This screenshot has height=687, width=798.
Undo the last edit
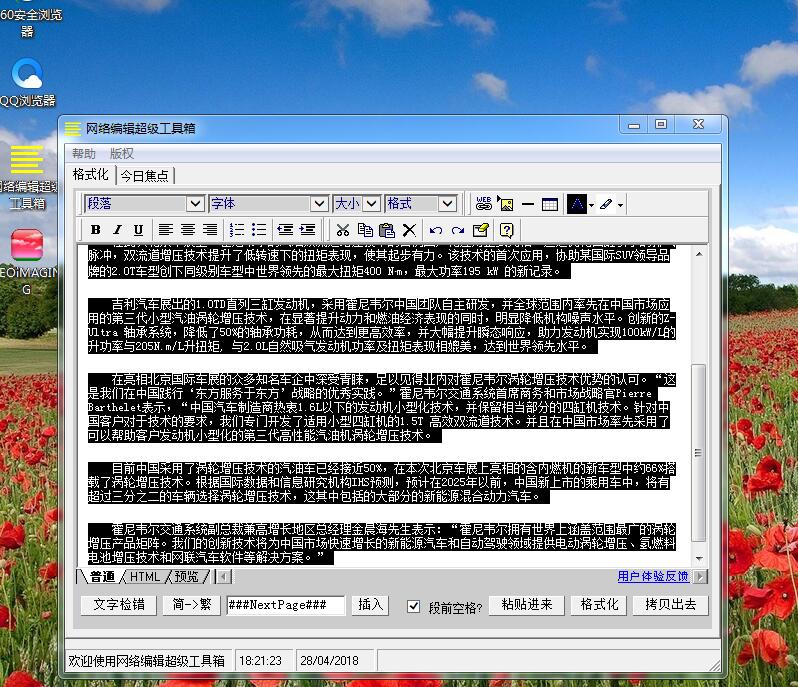[435, 230]
